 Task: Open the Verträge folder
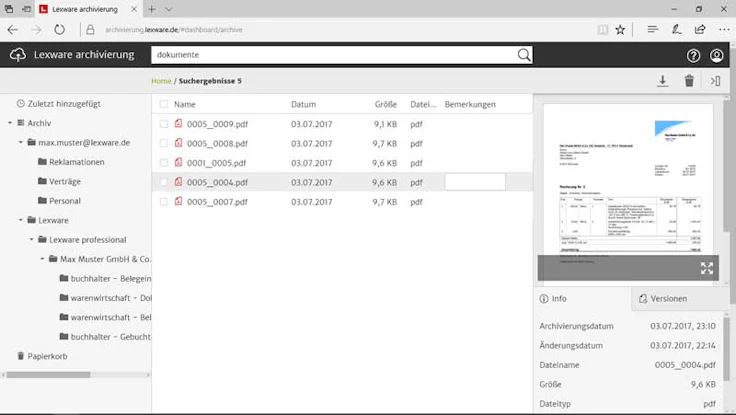pyautogui.click(x=60, y=181)
